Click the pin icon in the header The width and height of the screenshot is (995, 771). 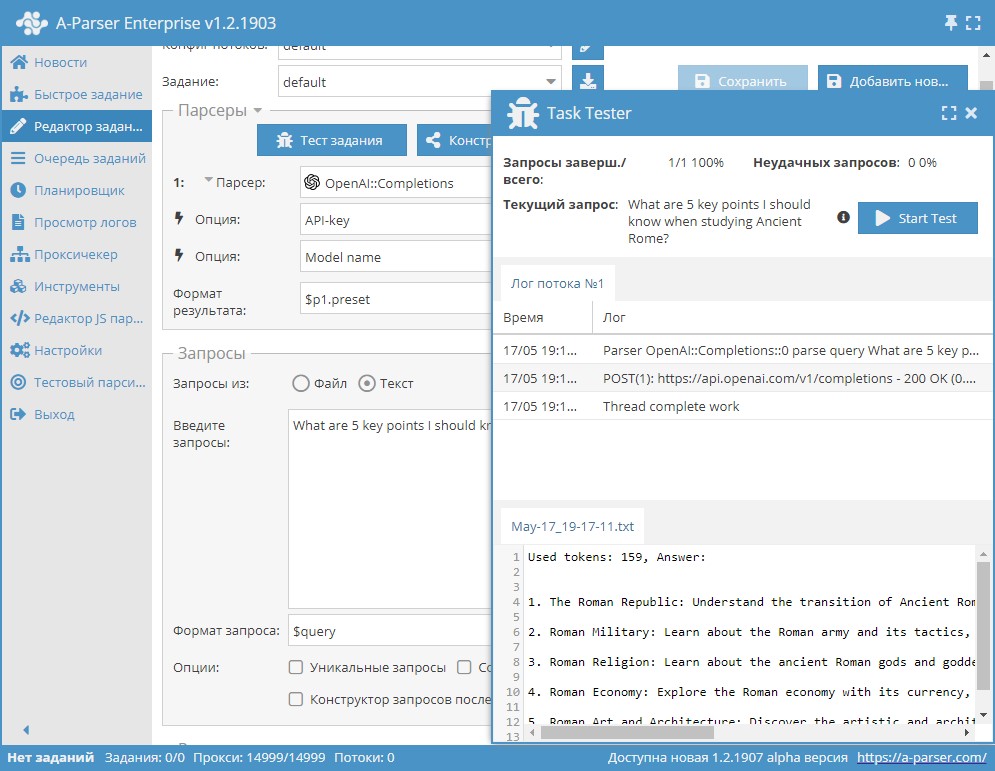pyautogui.click(x=951, y=23)
